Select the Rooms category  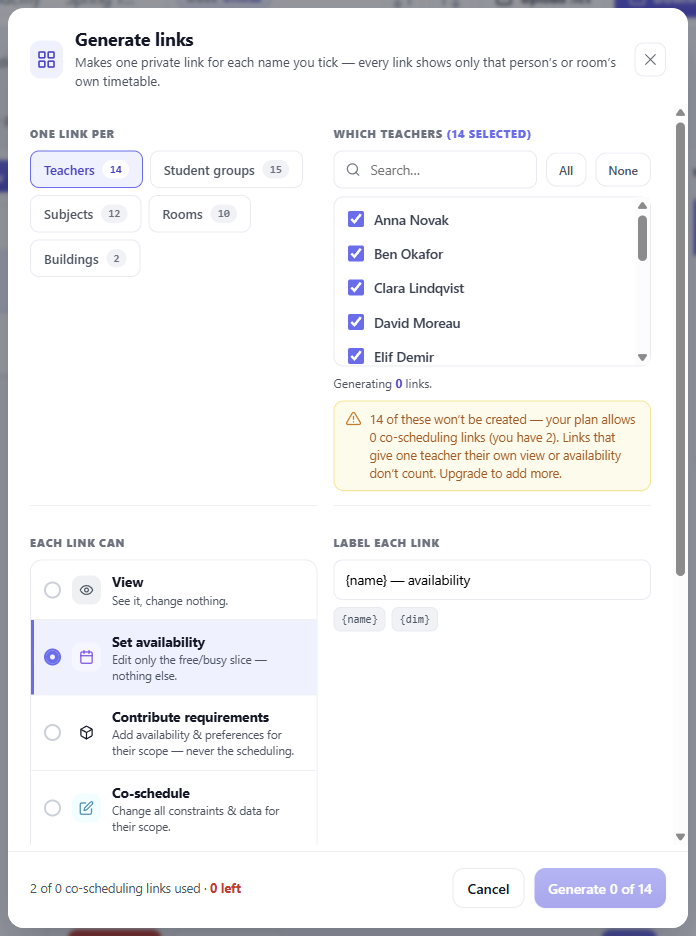point(200,214)
